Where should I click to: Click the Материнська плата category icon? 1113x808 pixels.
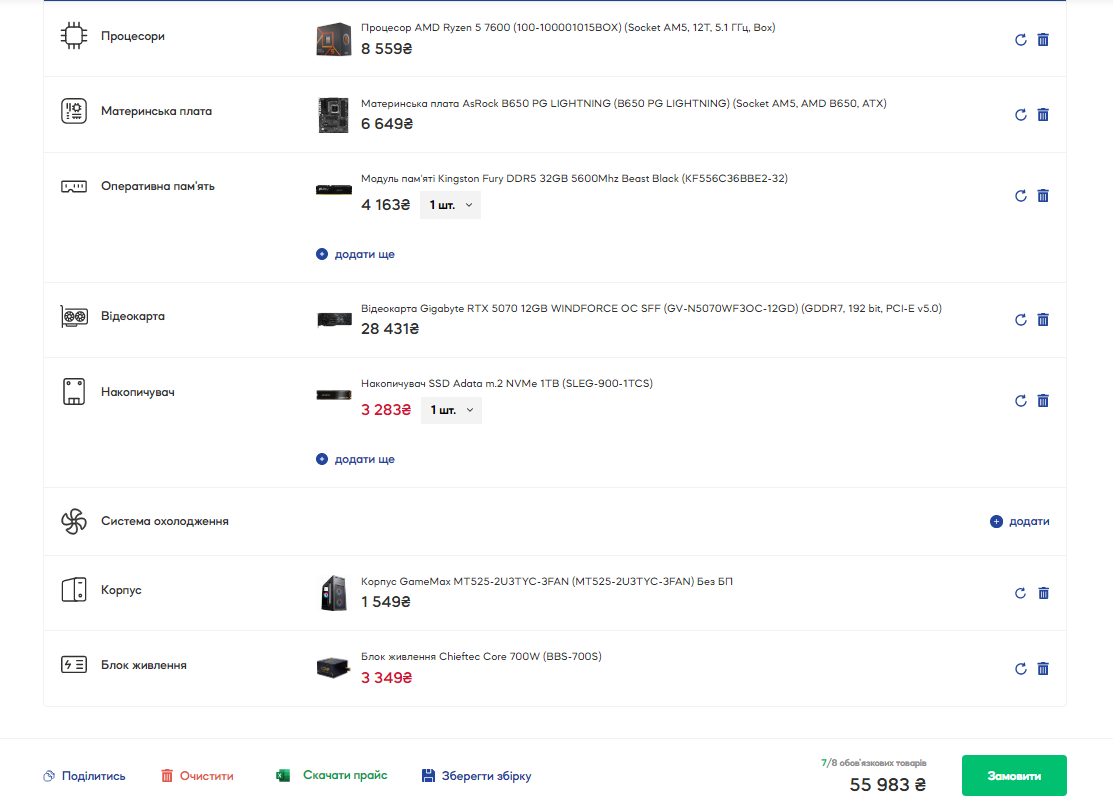pos(74,111)
